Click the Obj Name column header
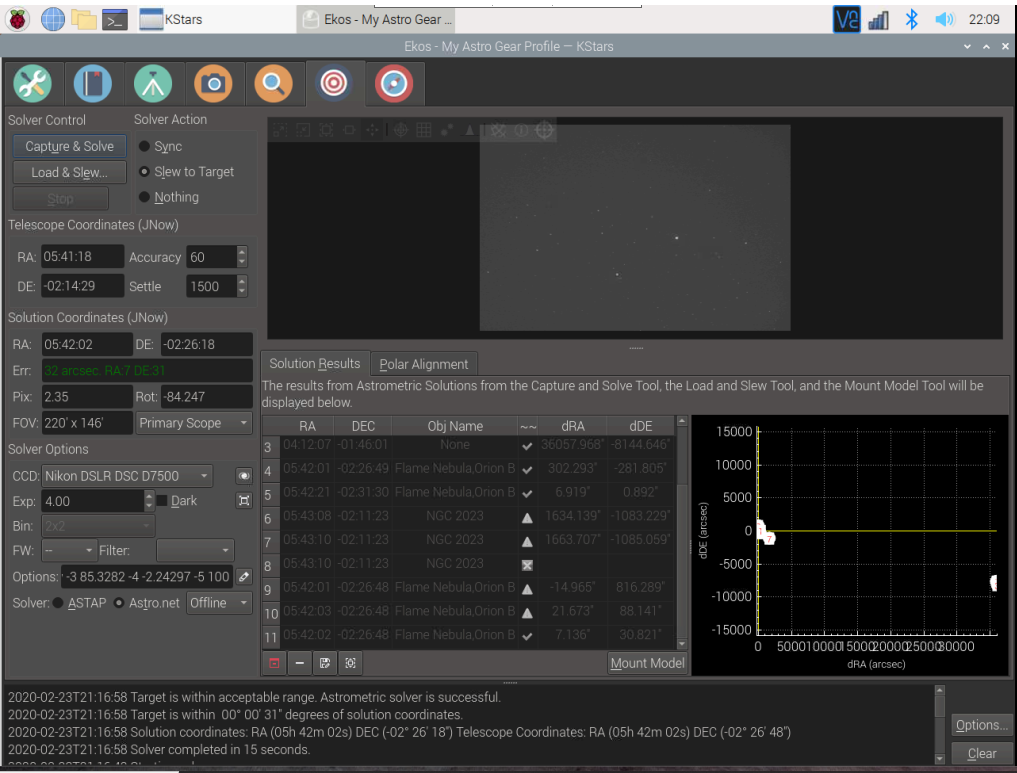 click(x=455, y=426)
